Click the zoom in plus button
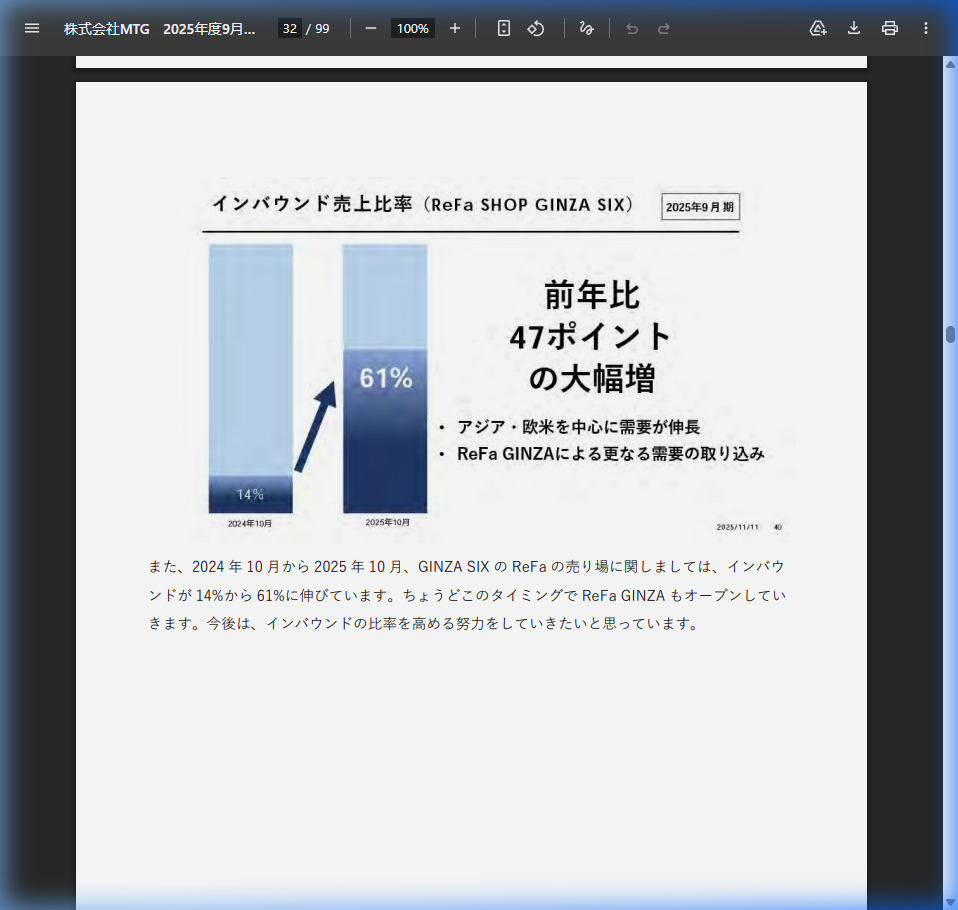The height and width of the screenshot is (910, 958). tap(455, 28)
